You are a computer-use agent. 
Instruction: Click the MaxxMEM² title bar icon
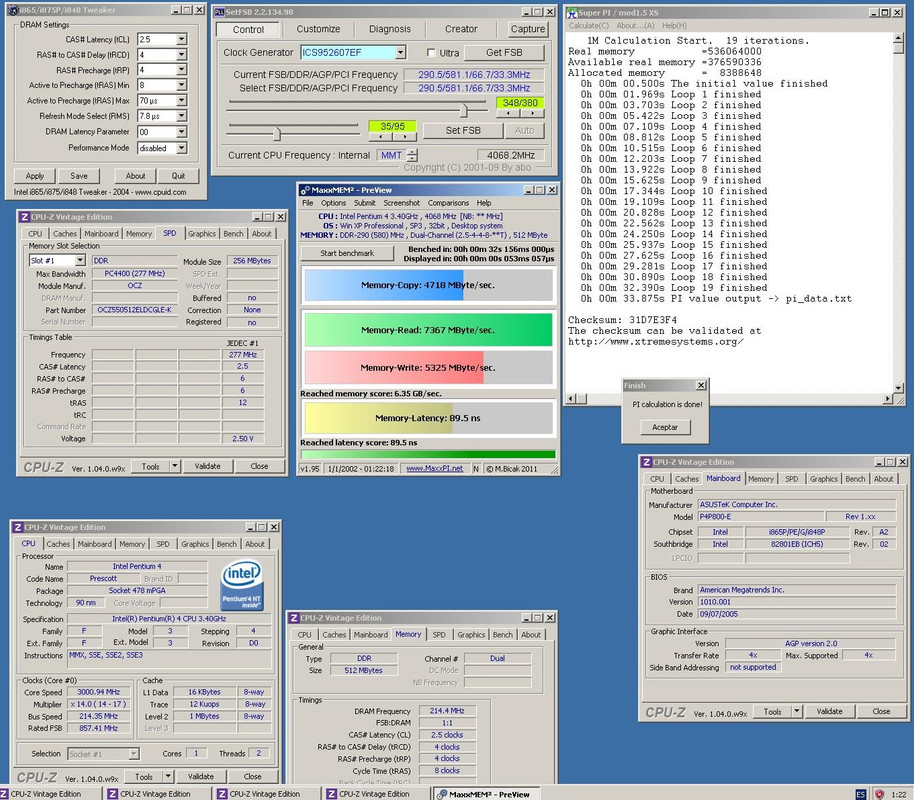pos(305,190)
